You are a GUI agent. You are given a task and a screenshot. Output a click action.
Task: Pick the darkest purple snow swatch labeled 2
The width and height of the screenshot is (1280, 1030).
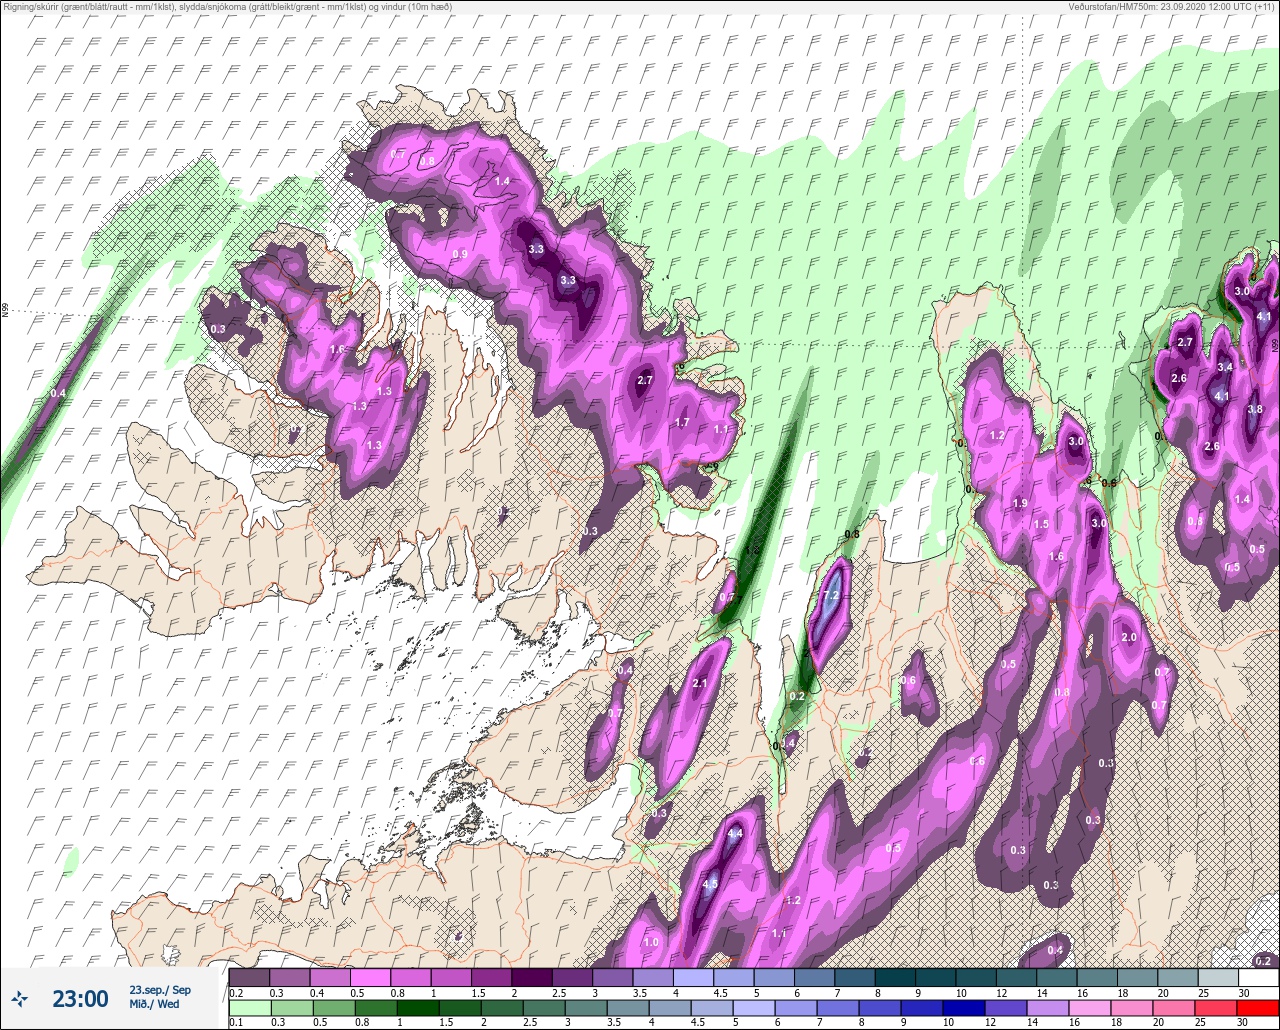pyautogui.click(x=532, y=977)
